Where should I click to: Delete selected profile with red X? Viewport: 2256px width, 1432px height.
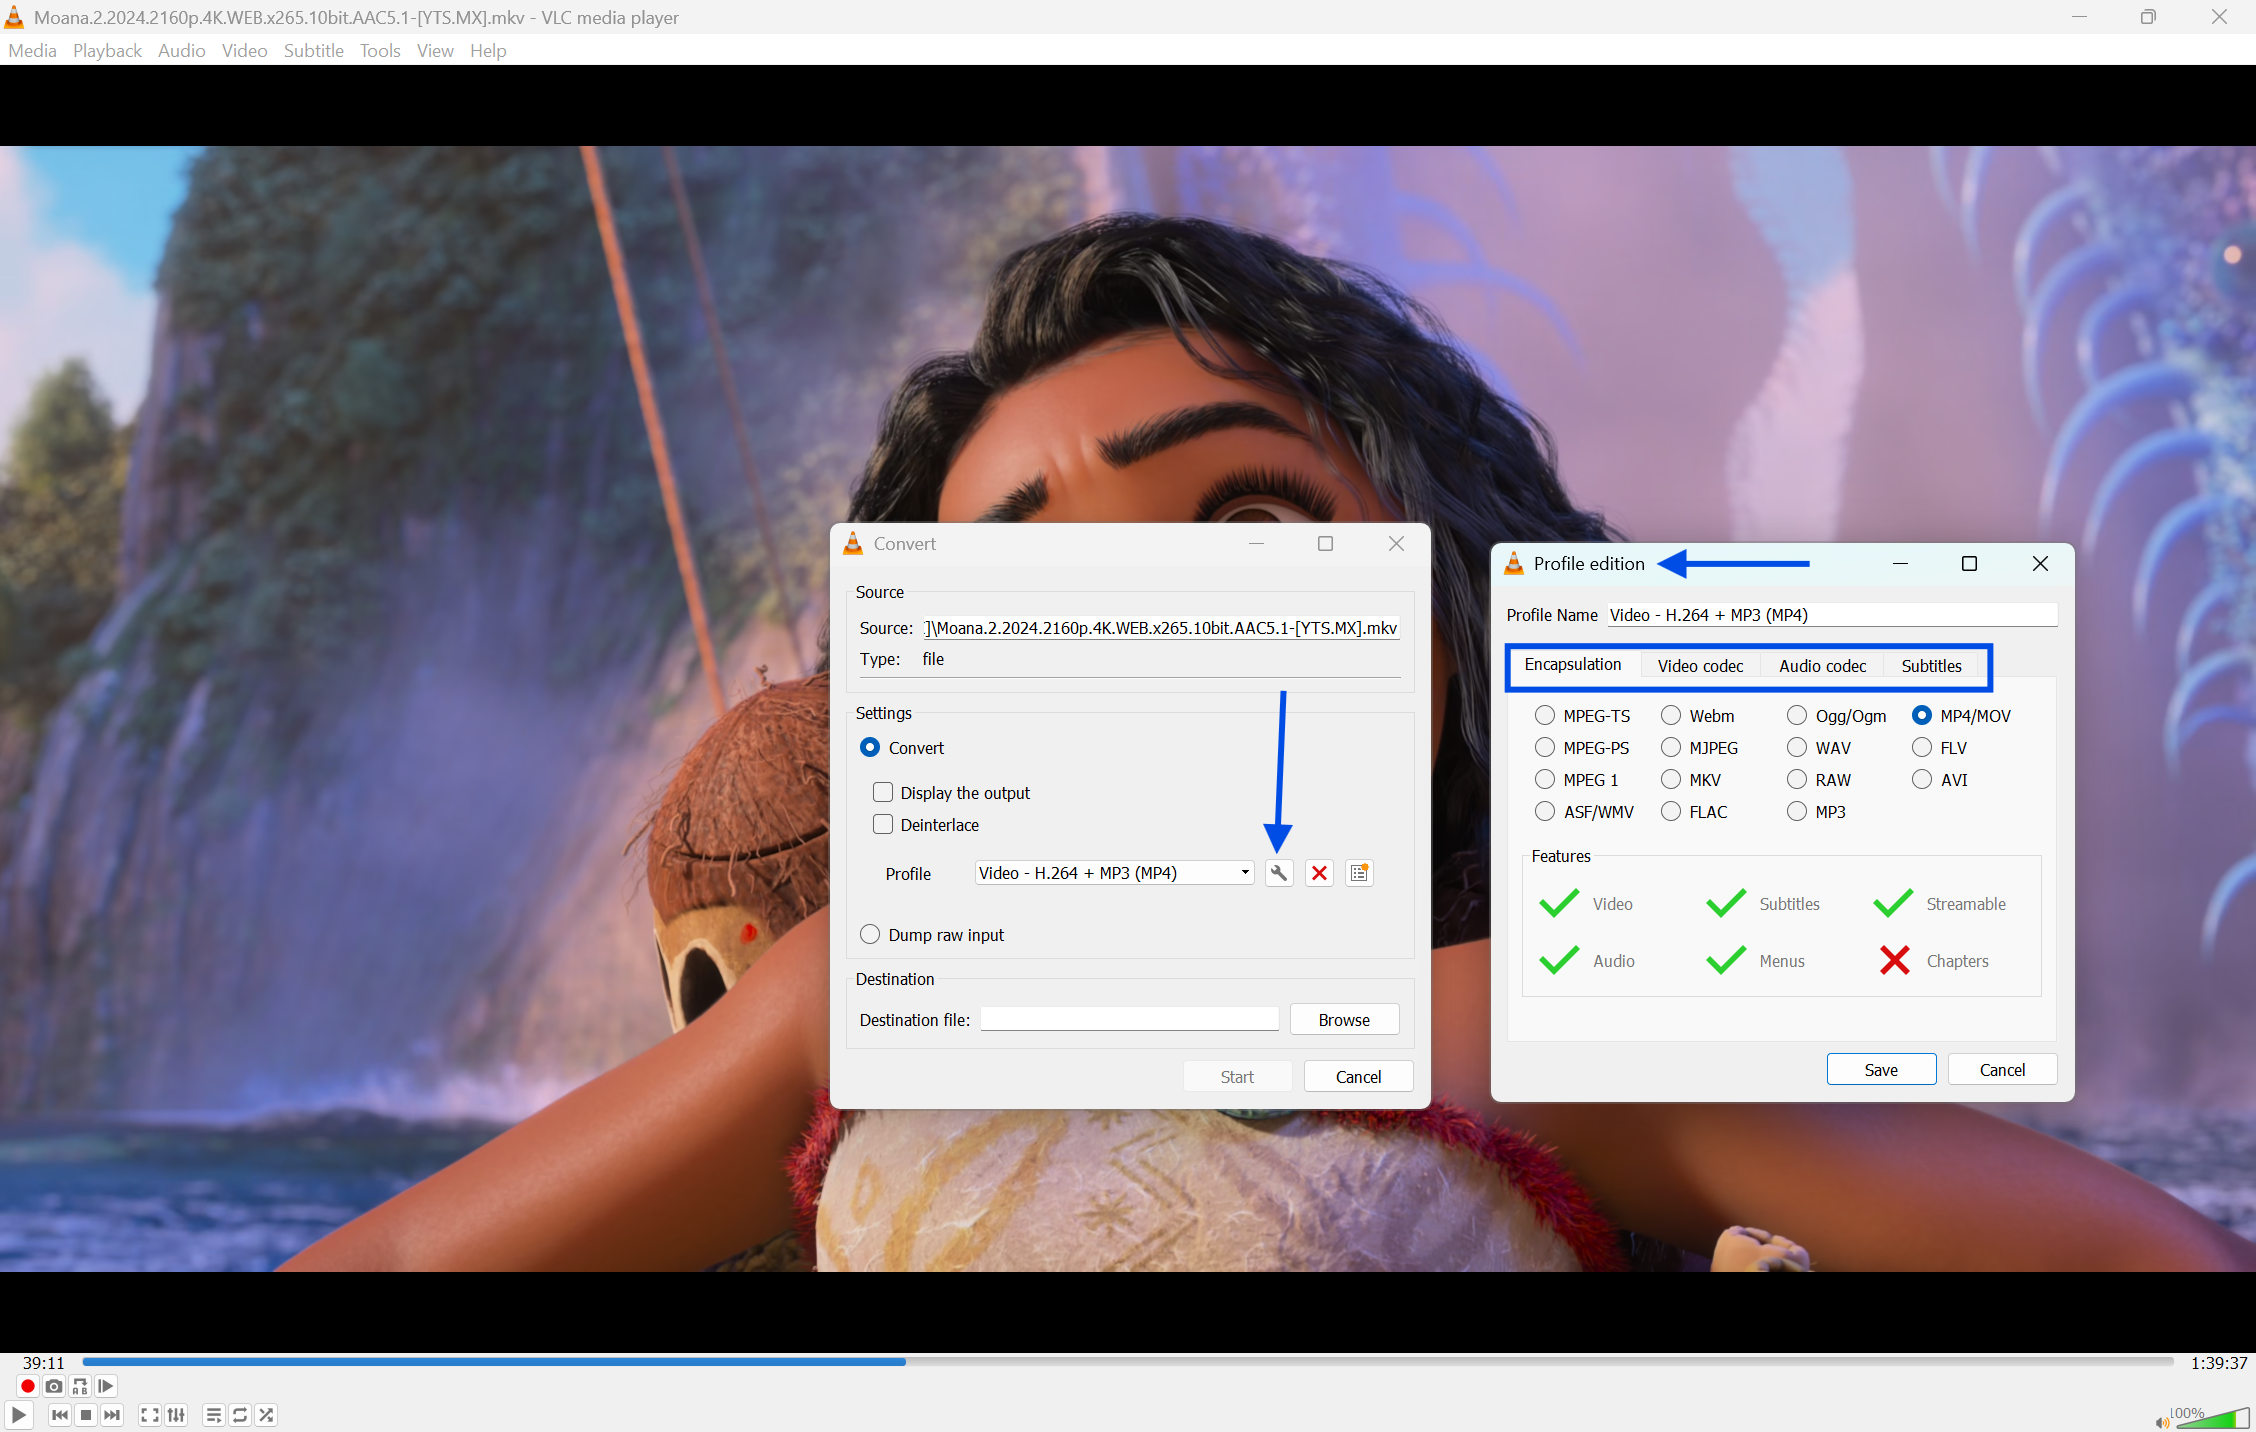[1319, 873]
